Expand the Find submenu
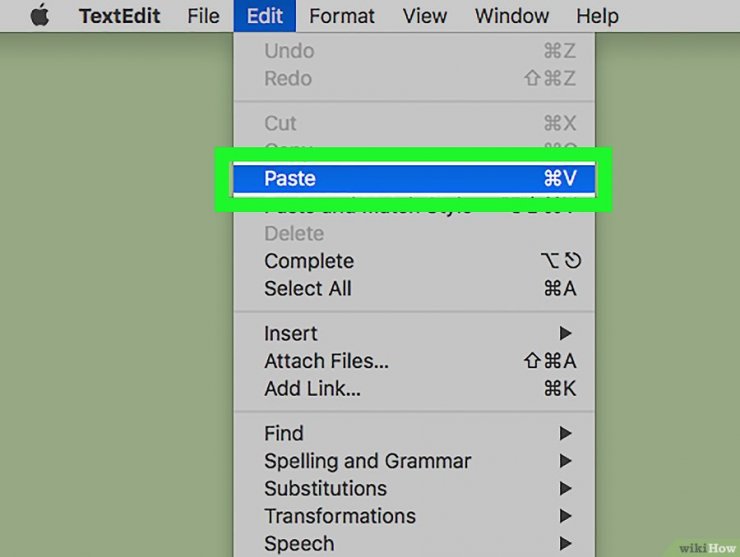This screenshot has width=740, height=557. point(414,433)
